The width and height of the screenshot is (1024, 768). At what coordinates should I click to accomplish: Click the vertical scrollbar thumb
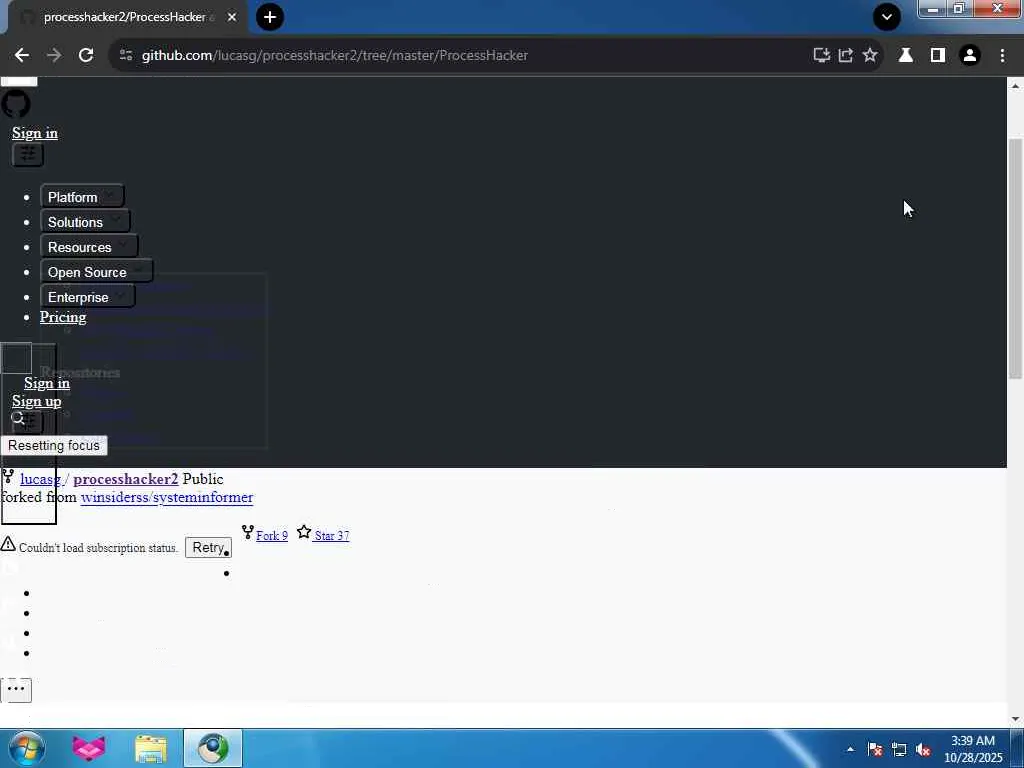point(1015,259)
